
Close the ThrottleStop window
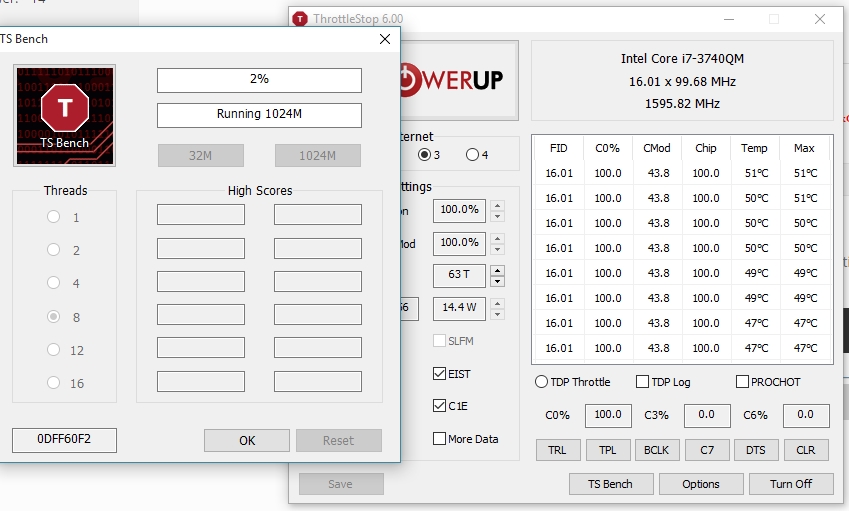pos(820,19)
